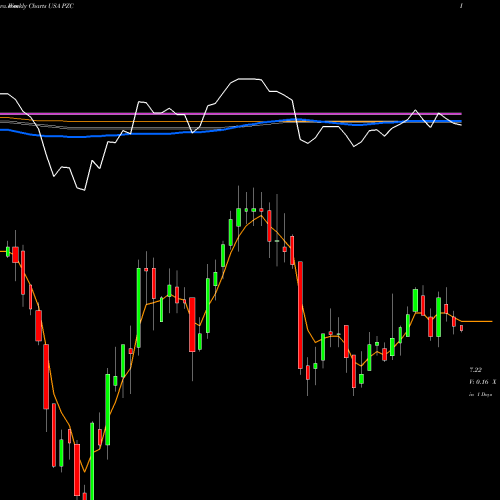Click the magenta horizontal indicator line
Screen dimensions: 500x500
231,114
